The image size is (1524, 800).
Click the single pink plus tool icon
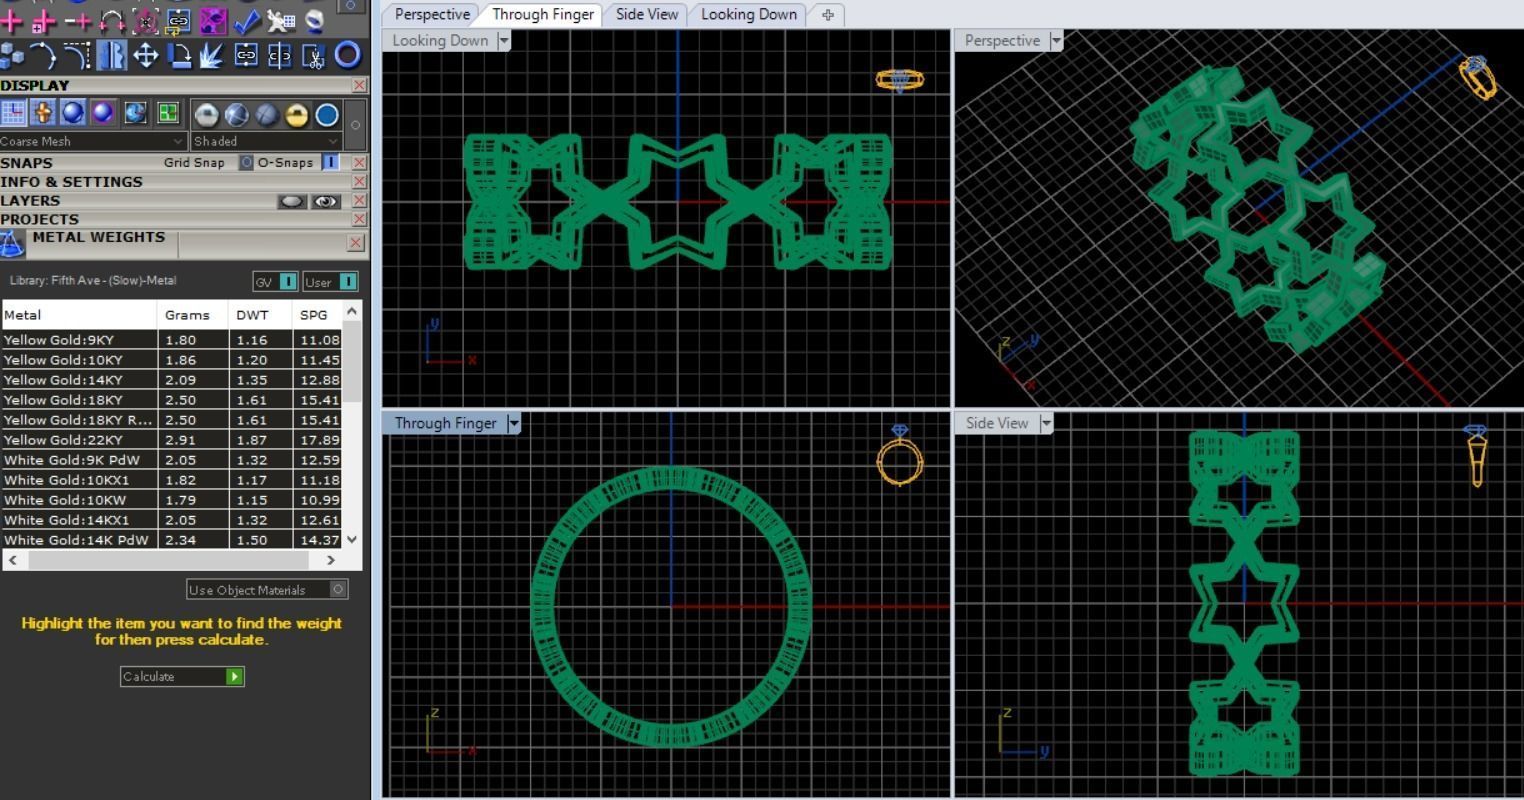[x=12, y=20]
